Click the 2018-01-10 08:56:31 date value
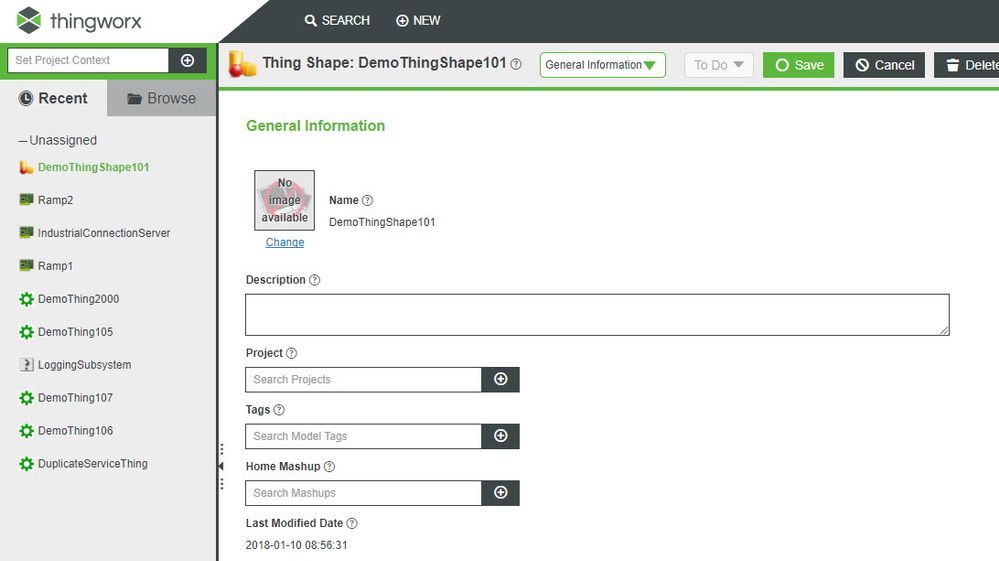The width and height of the screenshot is (999, 561). tap(296, 545)
